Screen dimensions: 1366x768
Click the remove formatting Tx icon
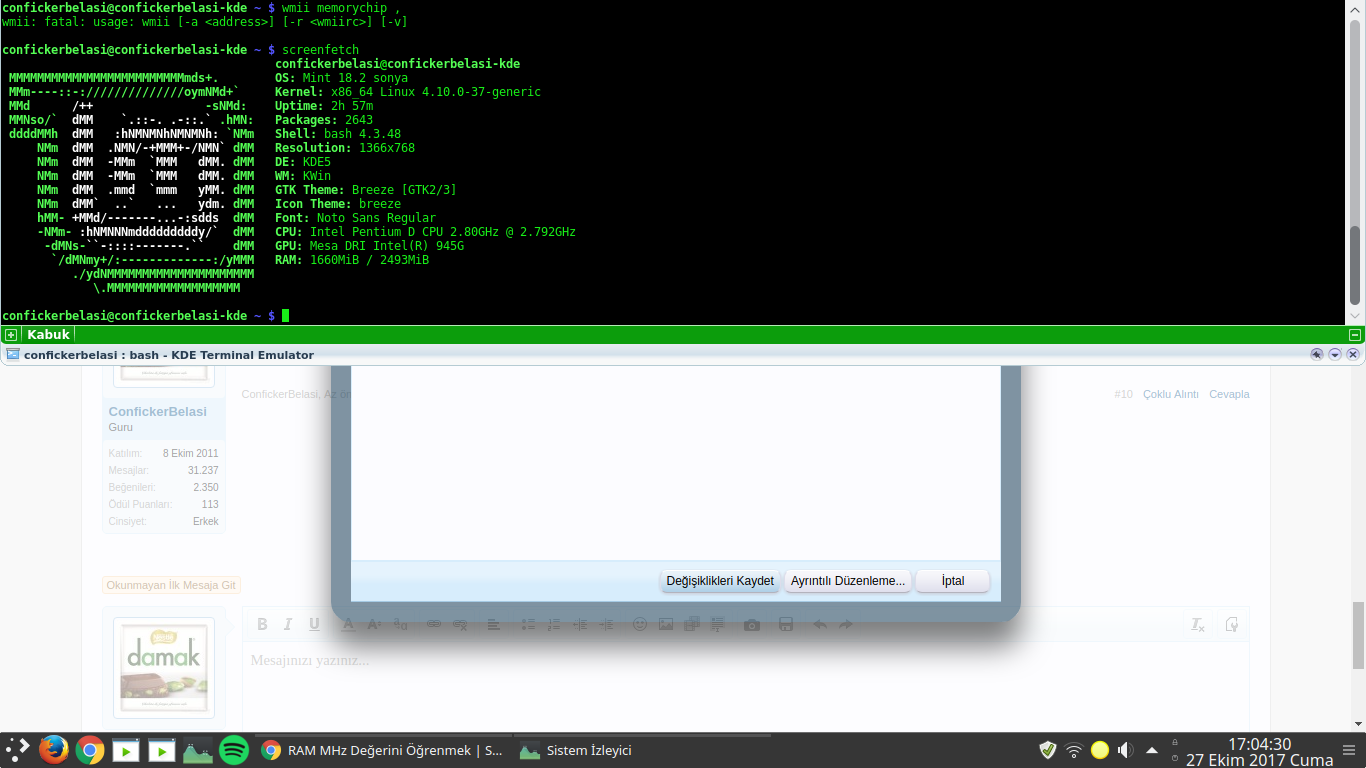1198,624
